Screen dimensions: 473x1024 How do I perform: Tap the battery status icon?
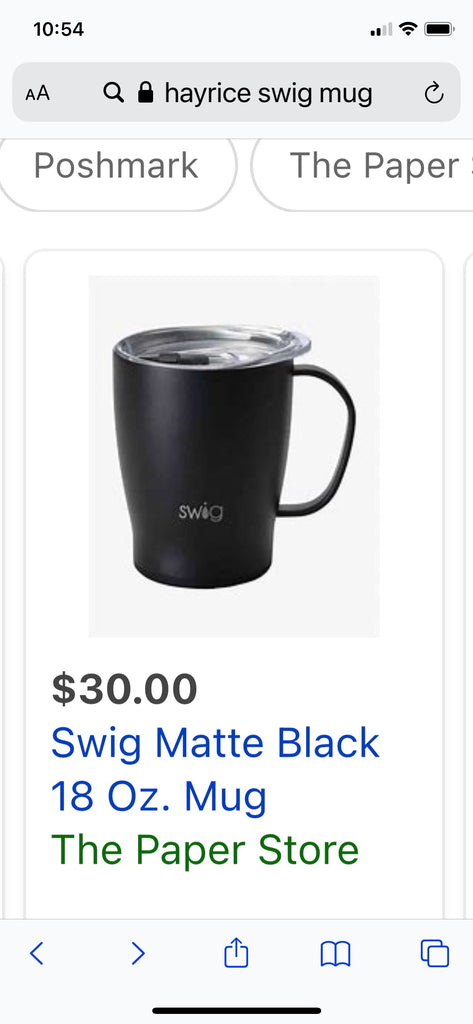(x=439, y=29)
